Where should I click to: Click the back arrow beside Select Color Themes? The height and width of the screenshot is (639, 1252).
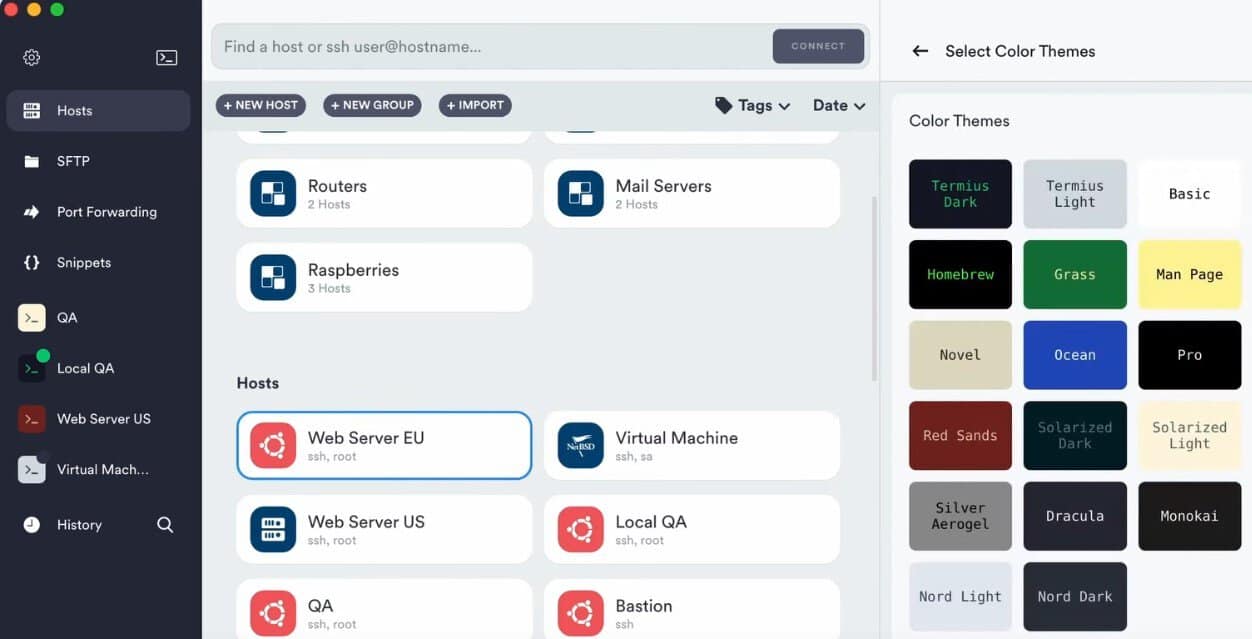pyautogui.click(x=920, y=51)
